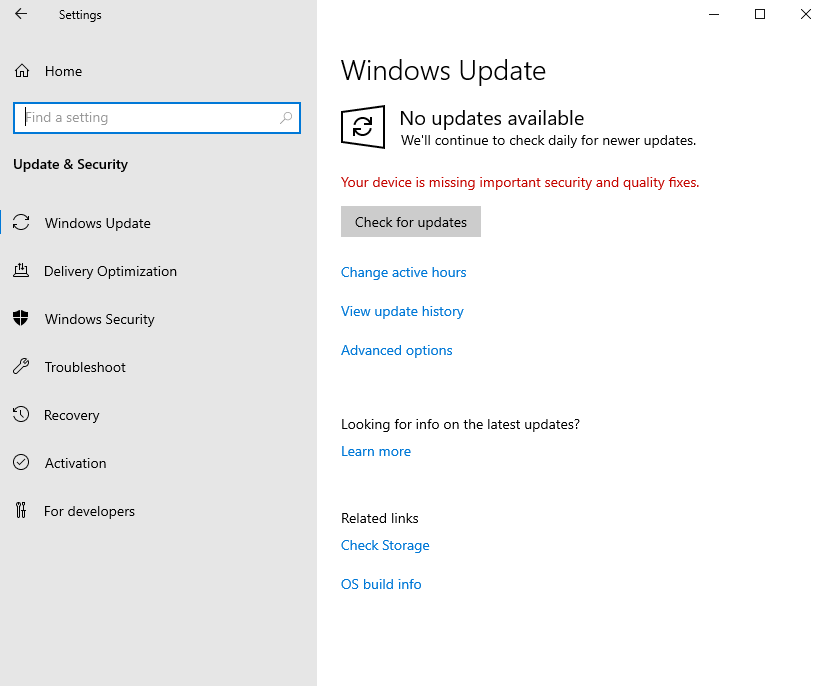
Task: Open Windows Update section label
Action: click(97, 223)
